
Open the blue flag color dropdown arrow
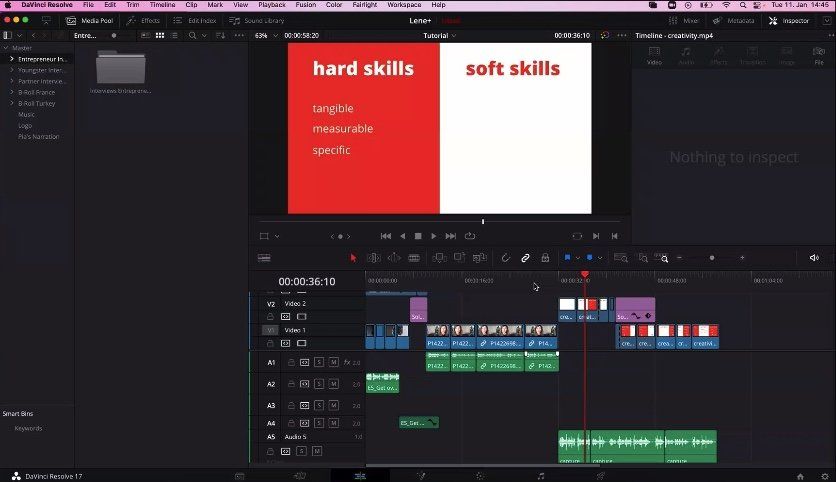pyautogui.click(x=577, y=258)
